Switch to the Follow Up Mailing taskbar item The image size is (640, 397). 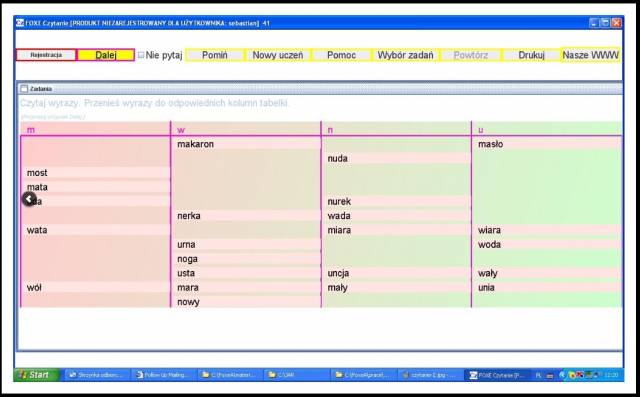click(x=163, y=375)
